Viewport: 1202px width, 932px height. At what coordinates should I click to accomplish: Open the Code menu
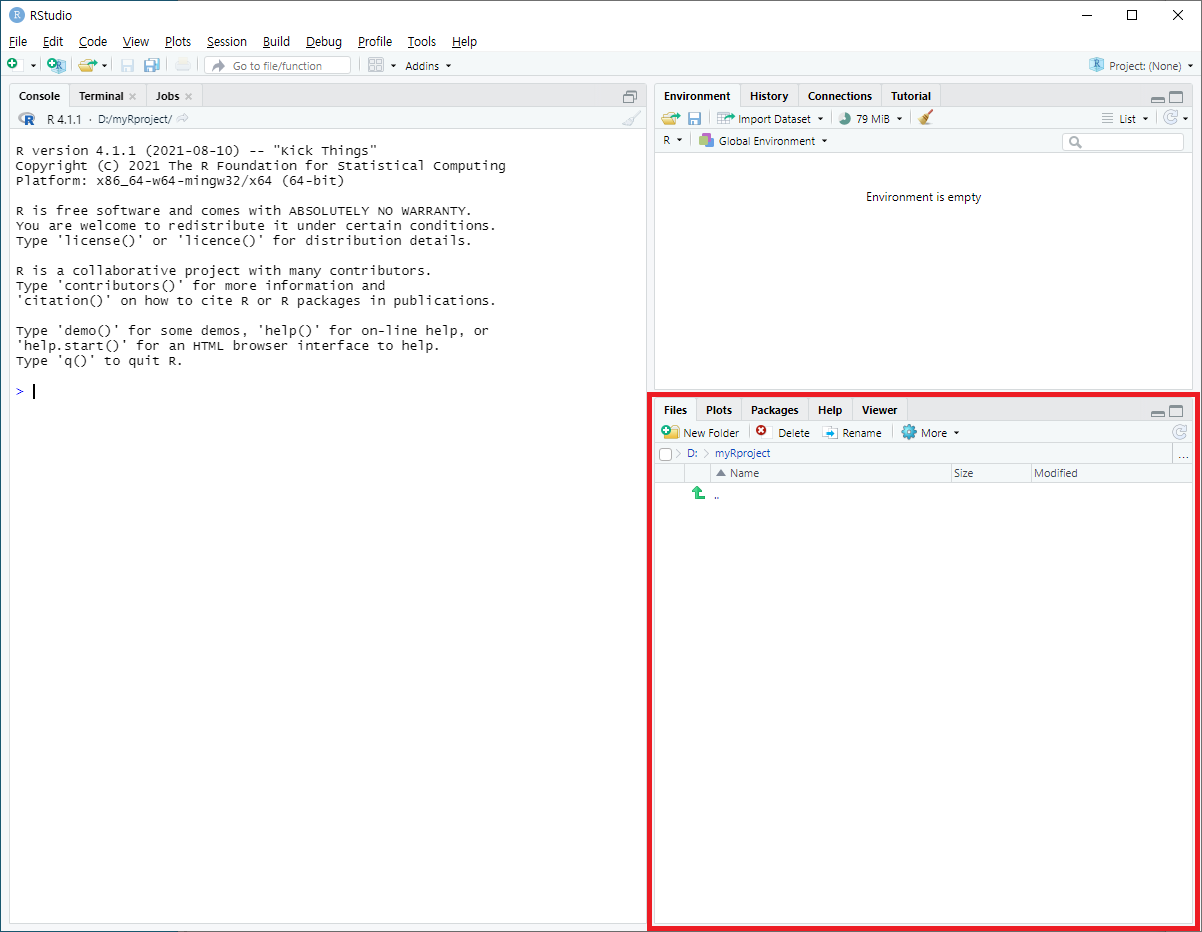coord(93,42)
